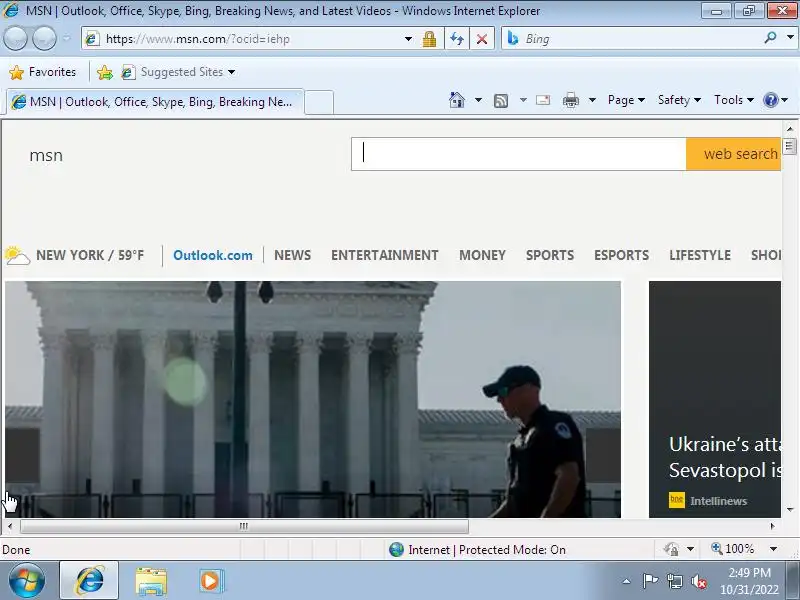Click Internet Protected Mode status zone
800x600 pixels.
click(478, 549)
